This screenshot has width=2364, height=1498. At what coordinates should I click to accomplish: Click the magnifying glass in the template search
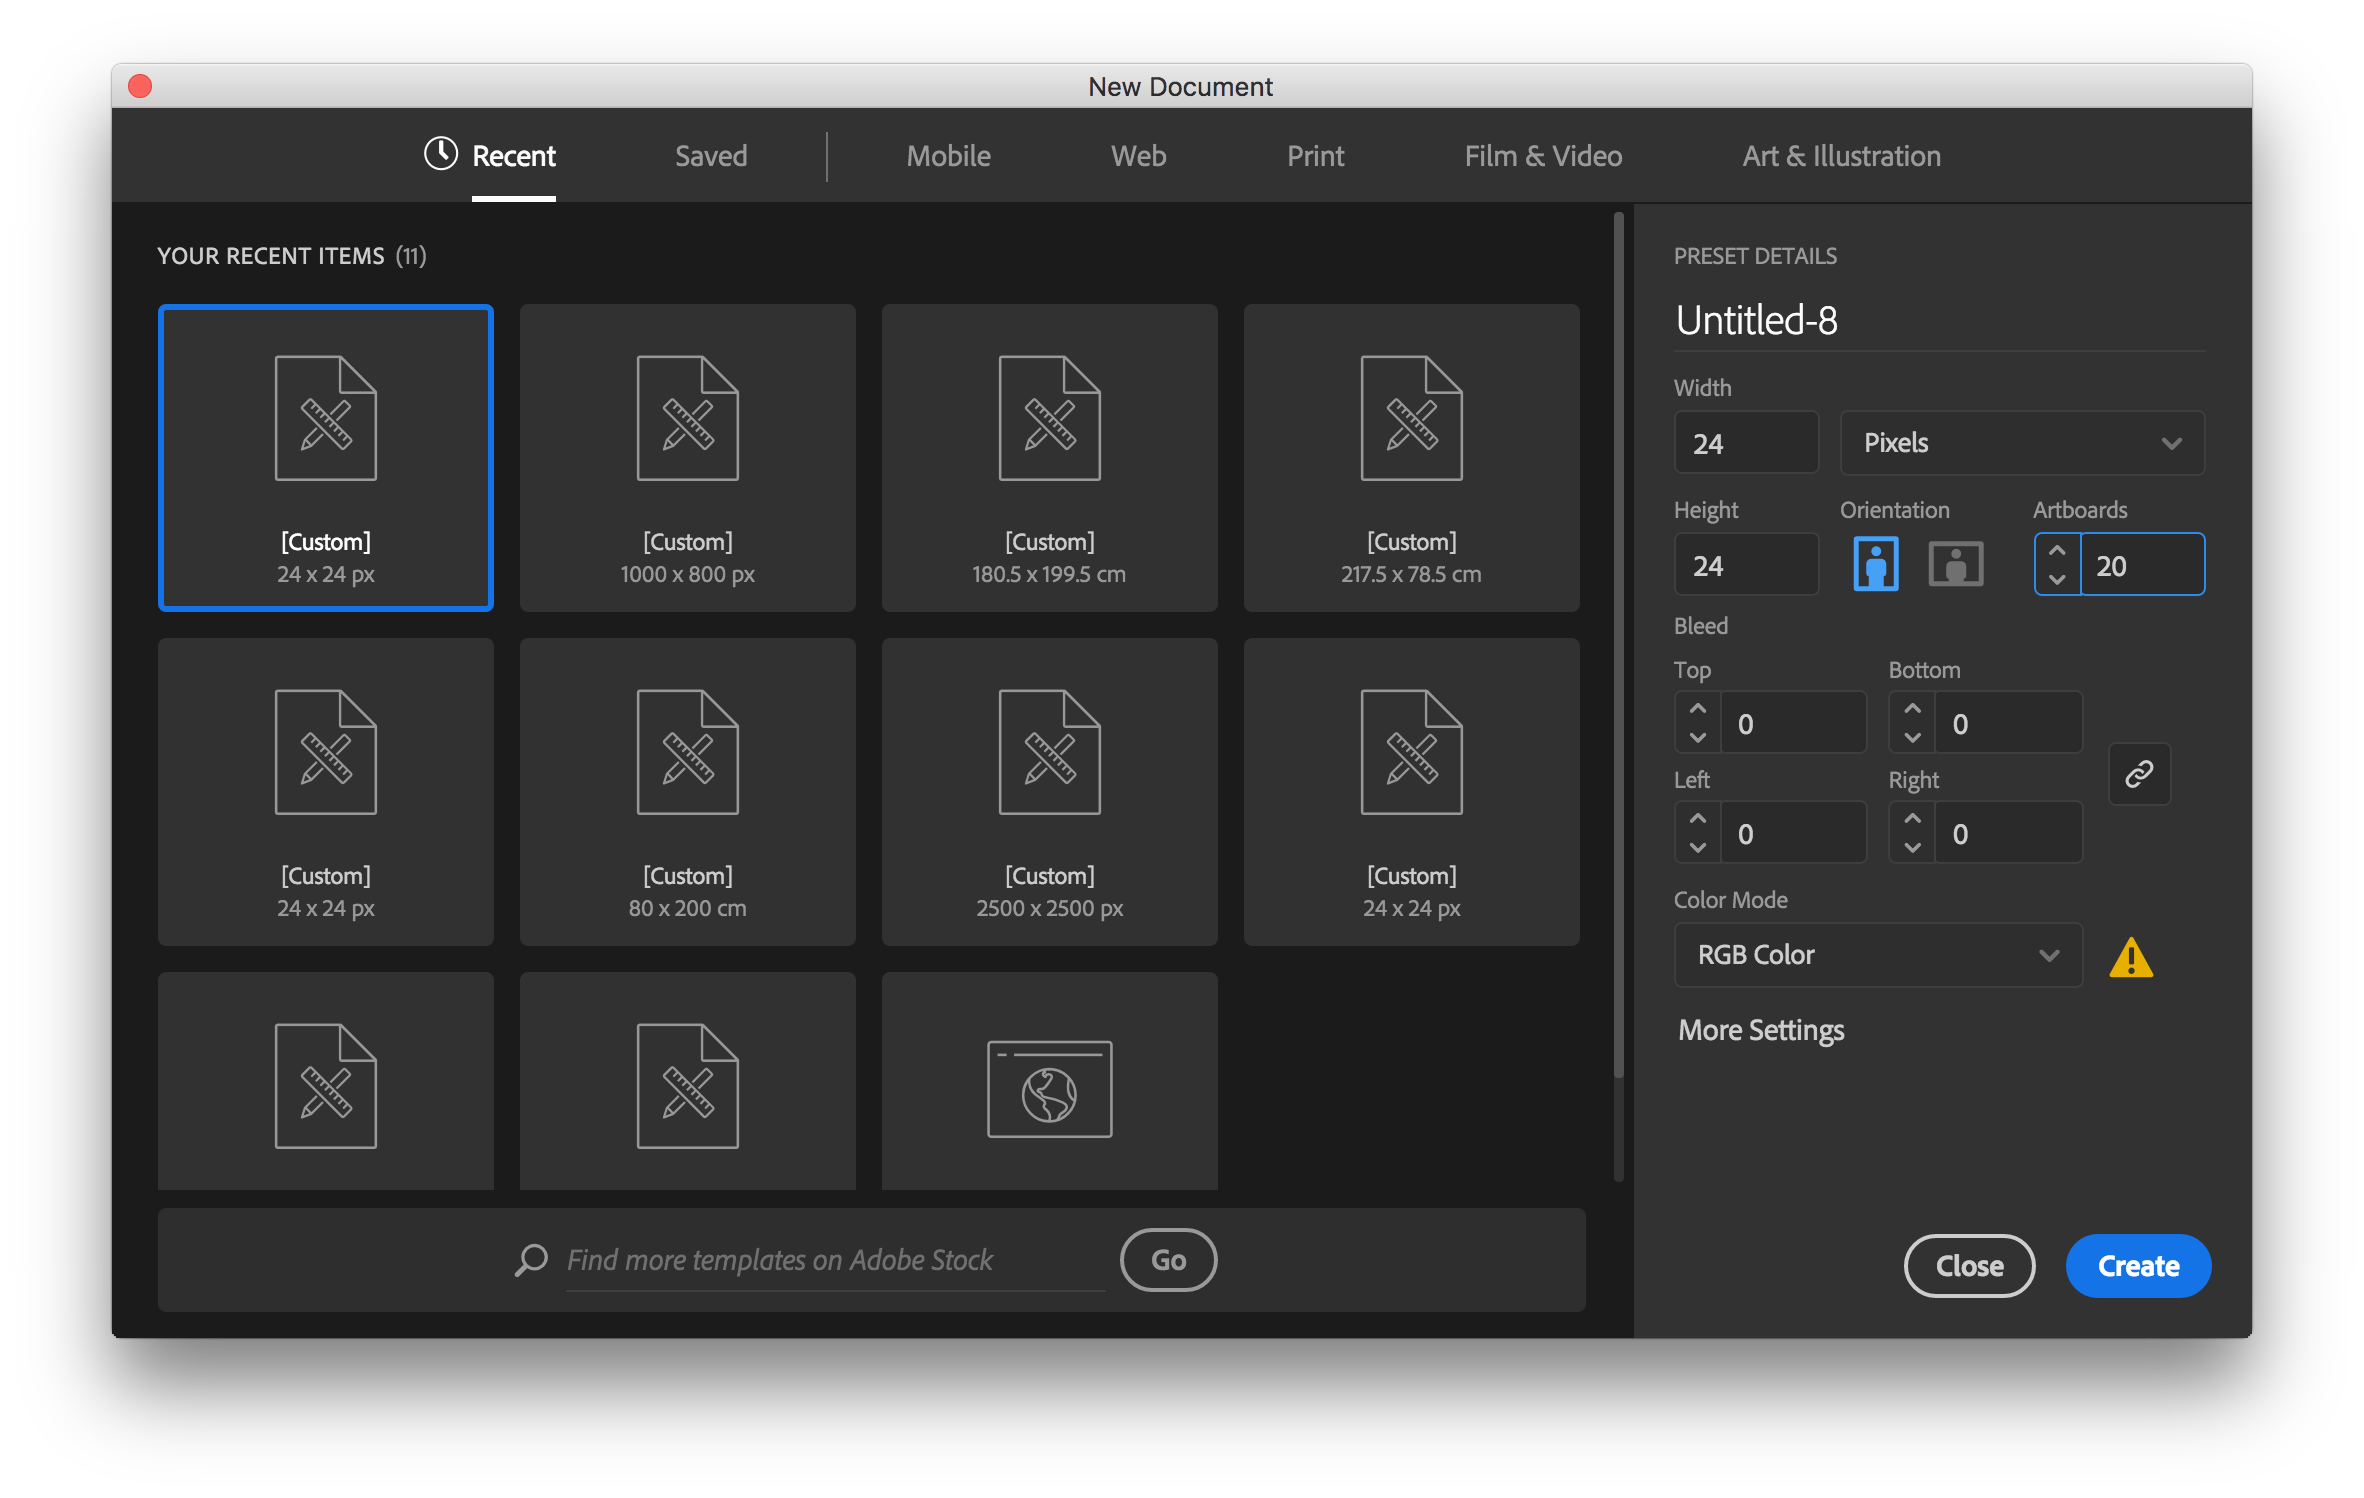(x=531, y=1260)
